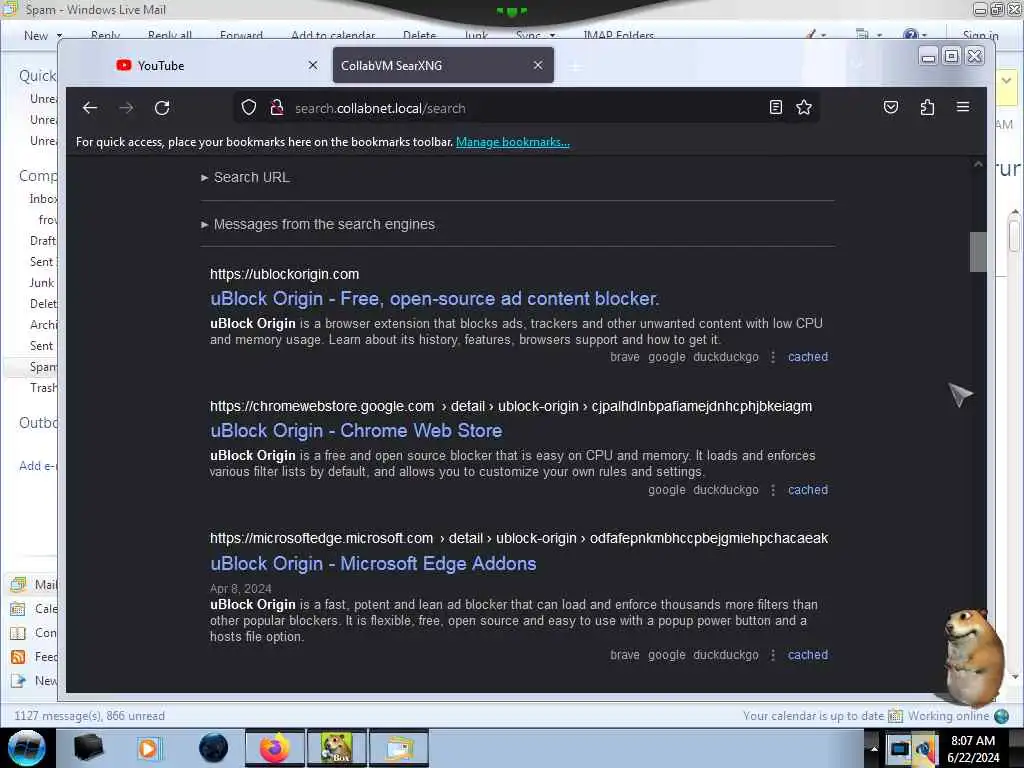Open uBlock Origin Chrome Web Store result
This screenshot has width=1024, height=768.
click(357, 430)
